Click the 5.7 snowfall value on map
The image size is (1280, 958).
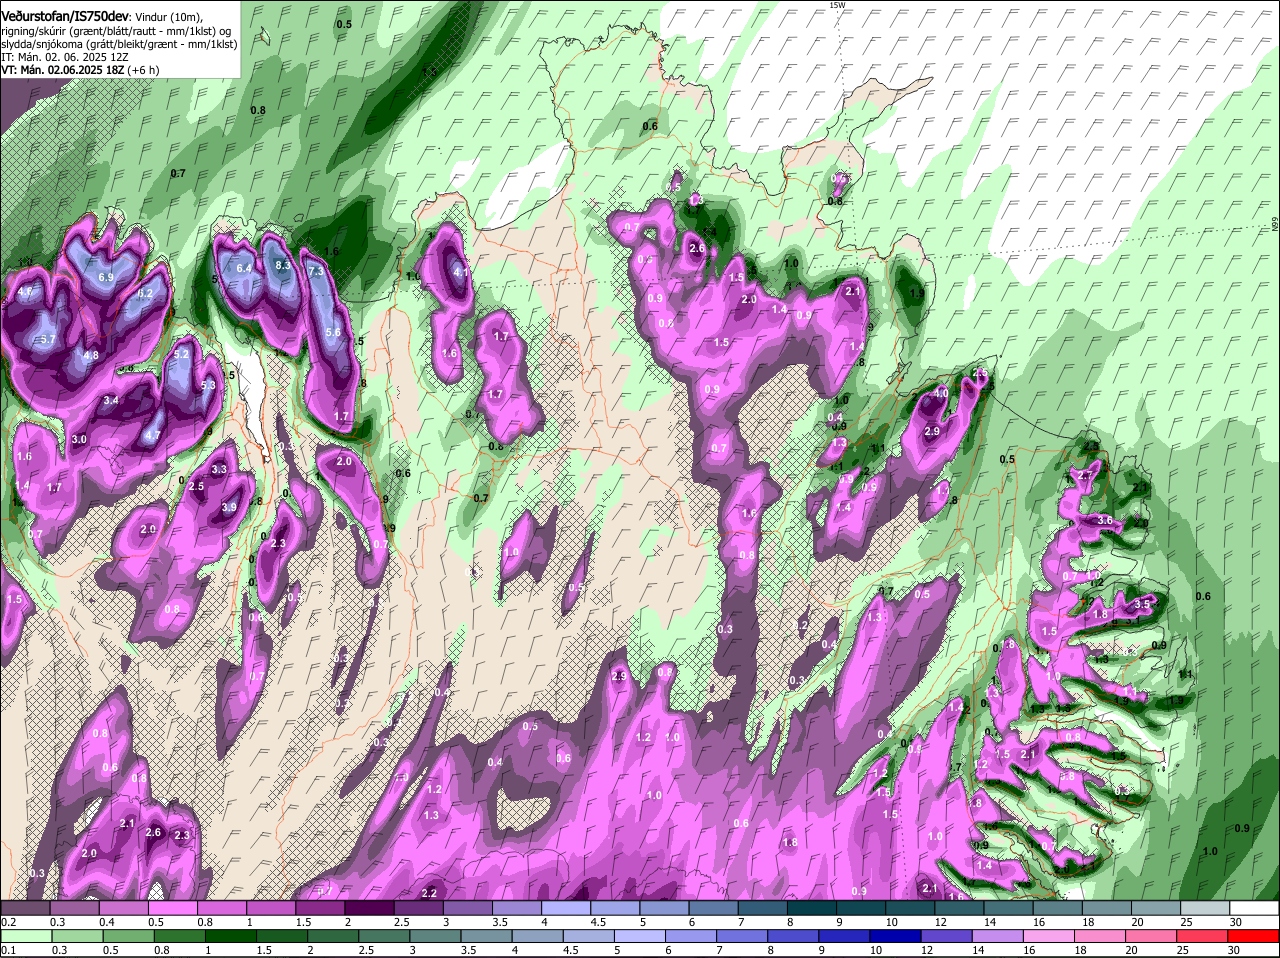tap(48, 340)
